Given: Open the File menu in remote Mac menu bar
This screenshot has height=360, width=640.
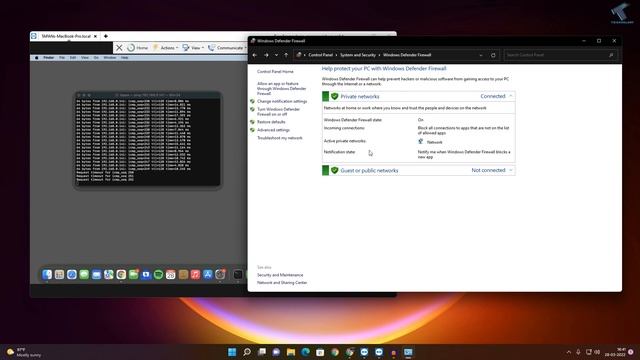Looking at the screenshot, I should 62,58.
